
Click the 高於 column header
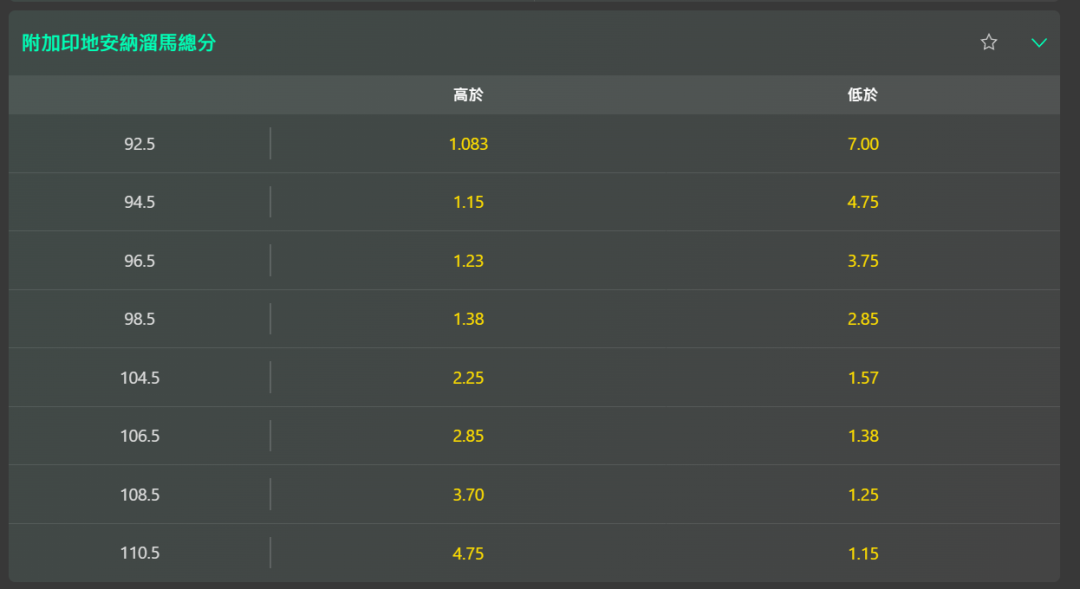(468, 95)
